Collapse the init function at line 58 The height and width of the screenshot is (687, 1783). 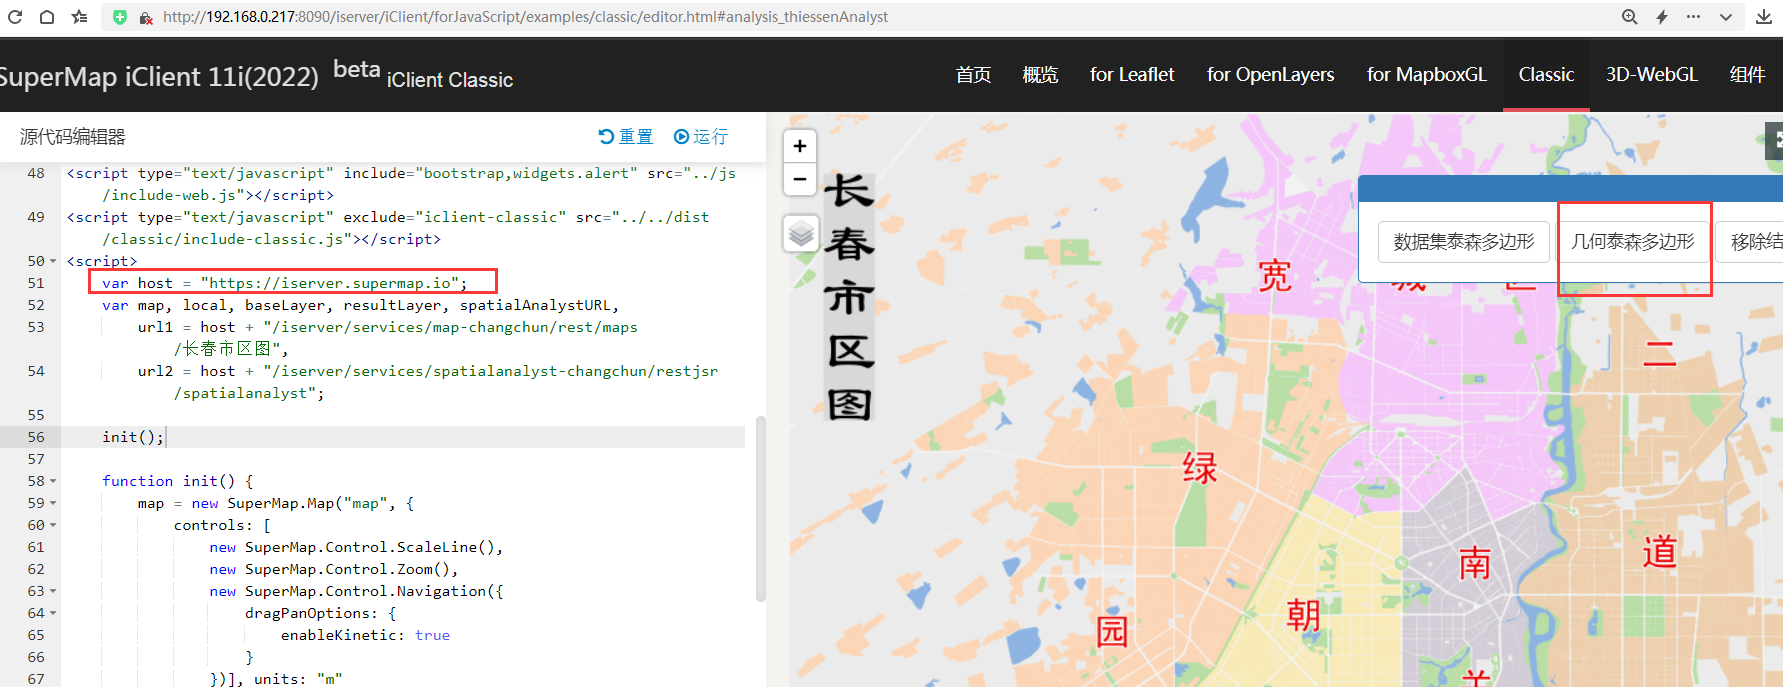click(53, 482)
